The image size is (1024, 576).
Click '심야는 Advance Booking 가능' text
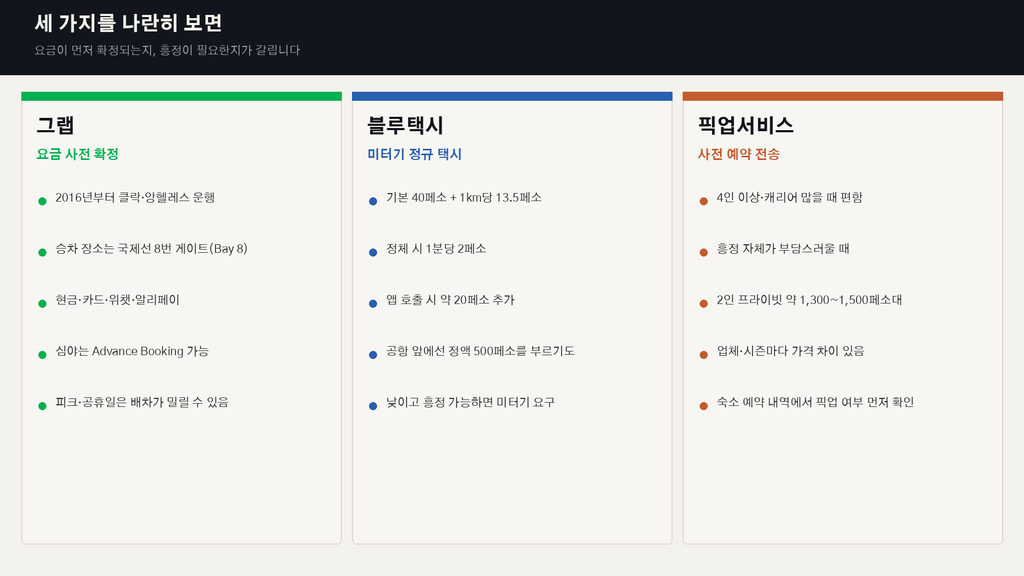tap(132, 351)
